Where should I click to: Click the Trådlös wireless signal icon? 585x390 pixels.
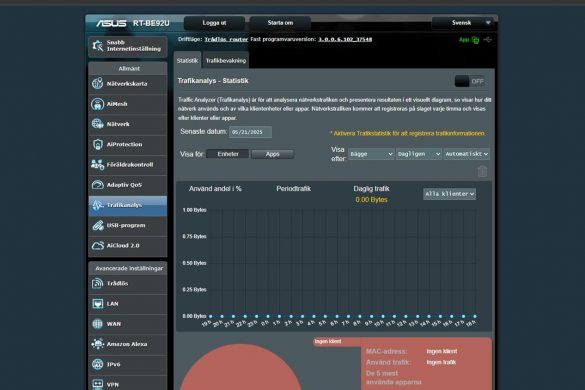[98, 284]
